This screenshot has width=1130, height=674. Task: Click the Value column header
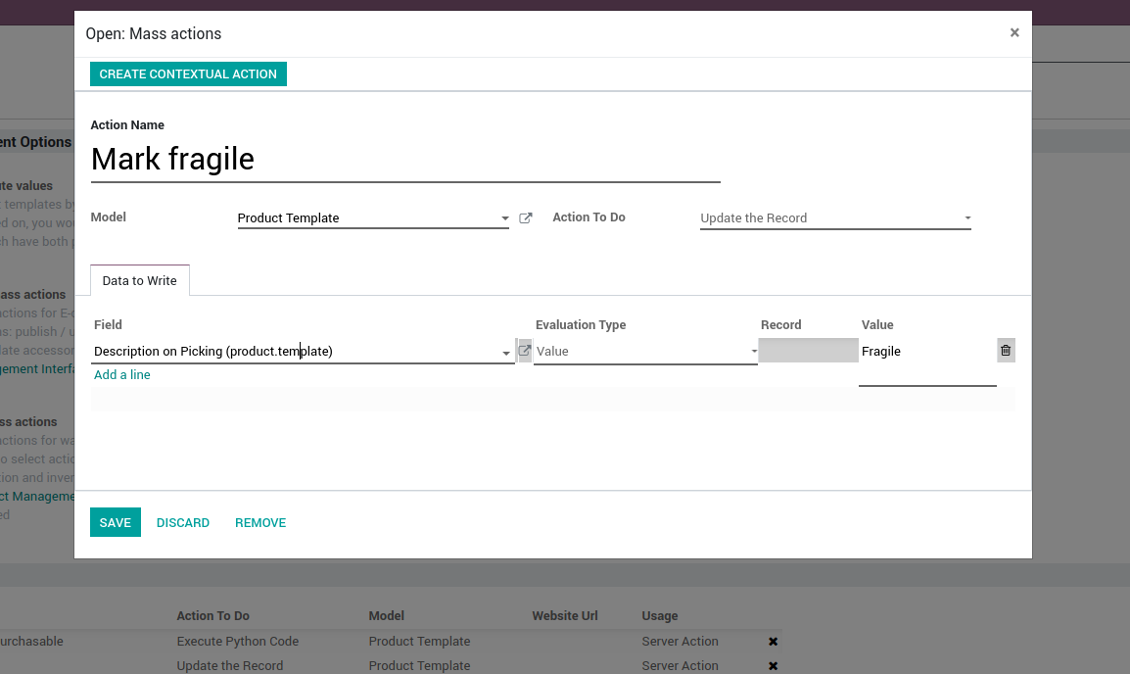pos(877,324)
